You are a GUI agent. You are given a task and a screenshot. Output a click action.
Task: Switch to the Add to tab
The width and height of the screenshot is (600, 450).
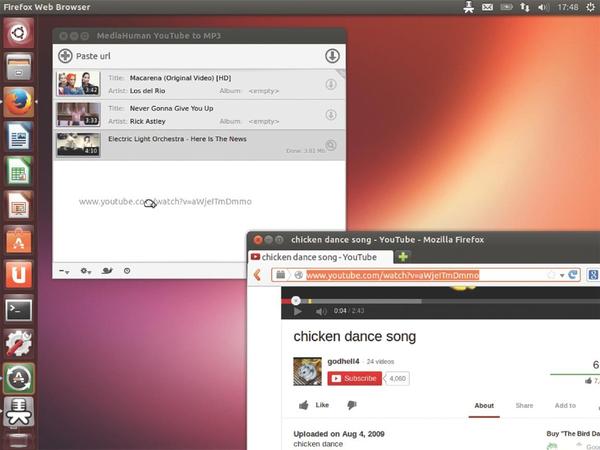pyautogui.click(x=565, y=406)
